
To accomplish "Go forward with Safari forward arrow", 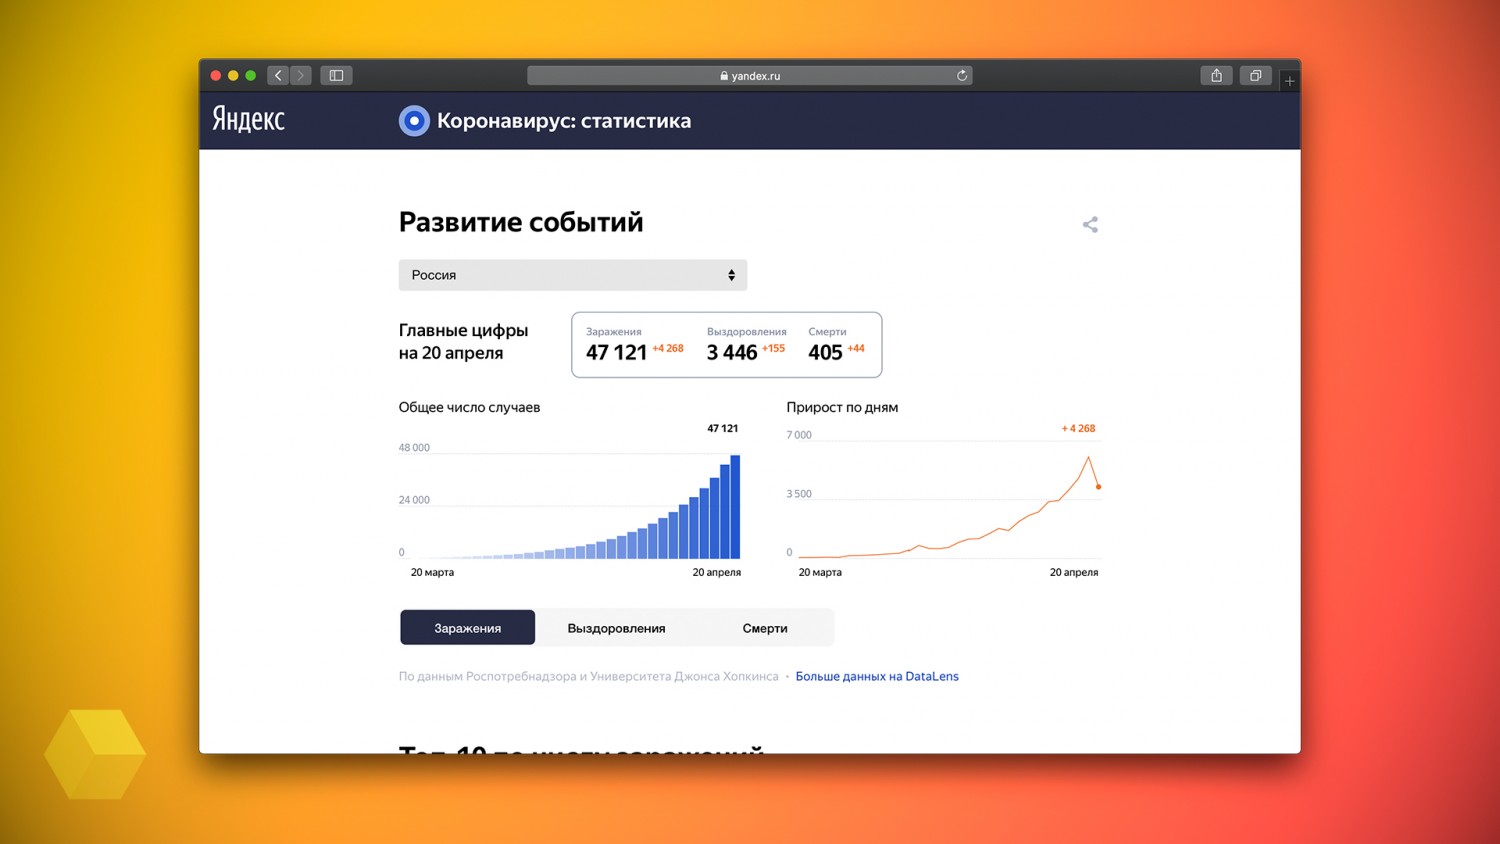I will click(301, 75).
